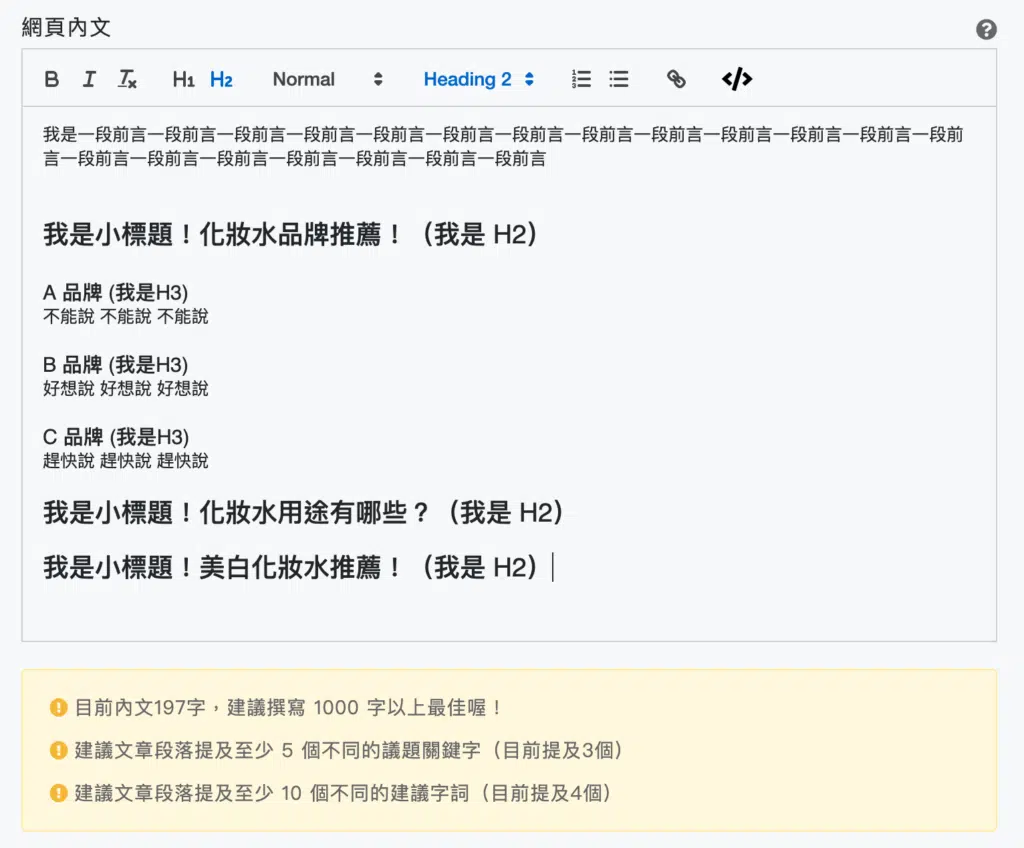
Task: Click the C 品牌 H3 line
Action: [x=115, y=437]
